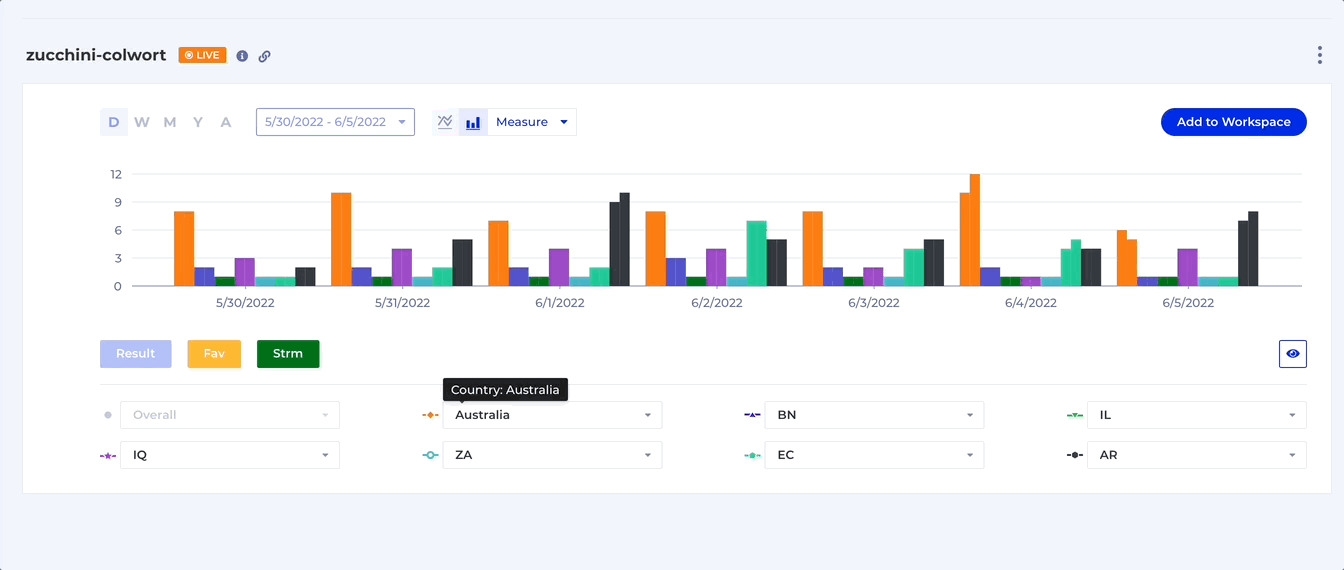The image size is (1344, 570).
Task: Click the Add to Workspace button
Action: click(1233, 122)
